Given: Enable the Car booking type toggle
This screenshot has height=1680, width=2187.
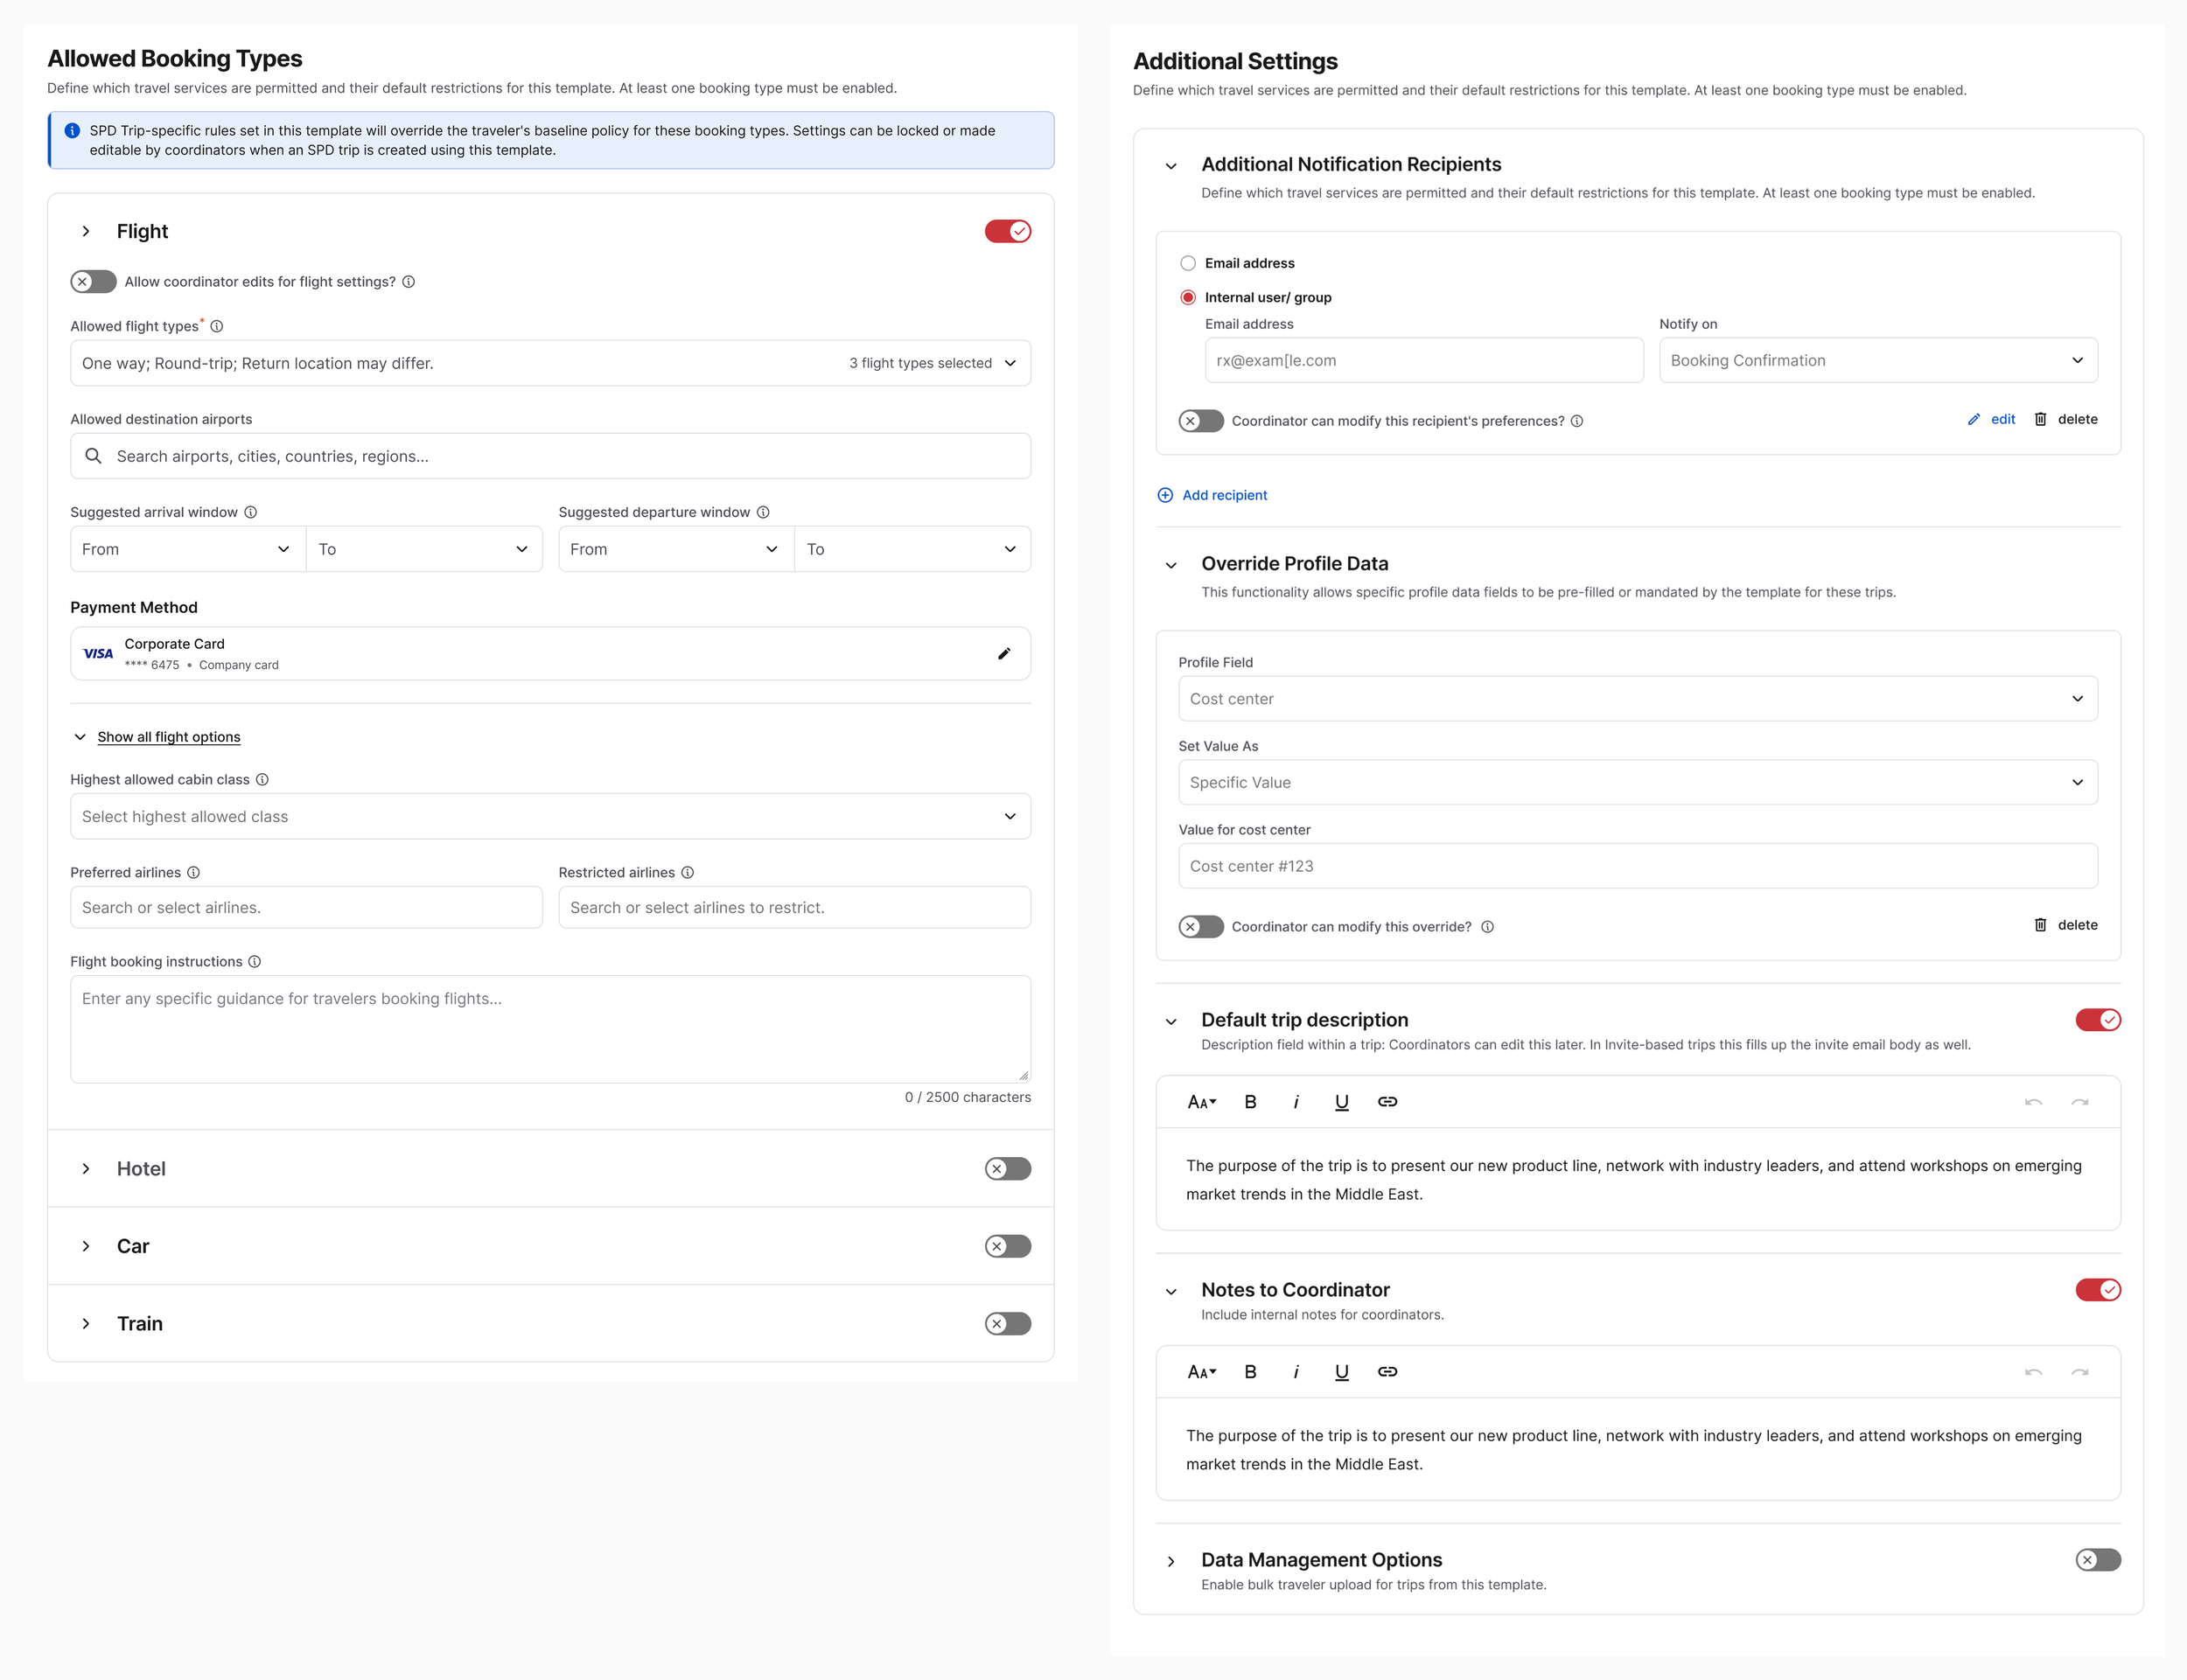Looking at the screenshot, I should pos(1007,1246).
